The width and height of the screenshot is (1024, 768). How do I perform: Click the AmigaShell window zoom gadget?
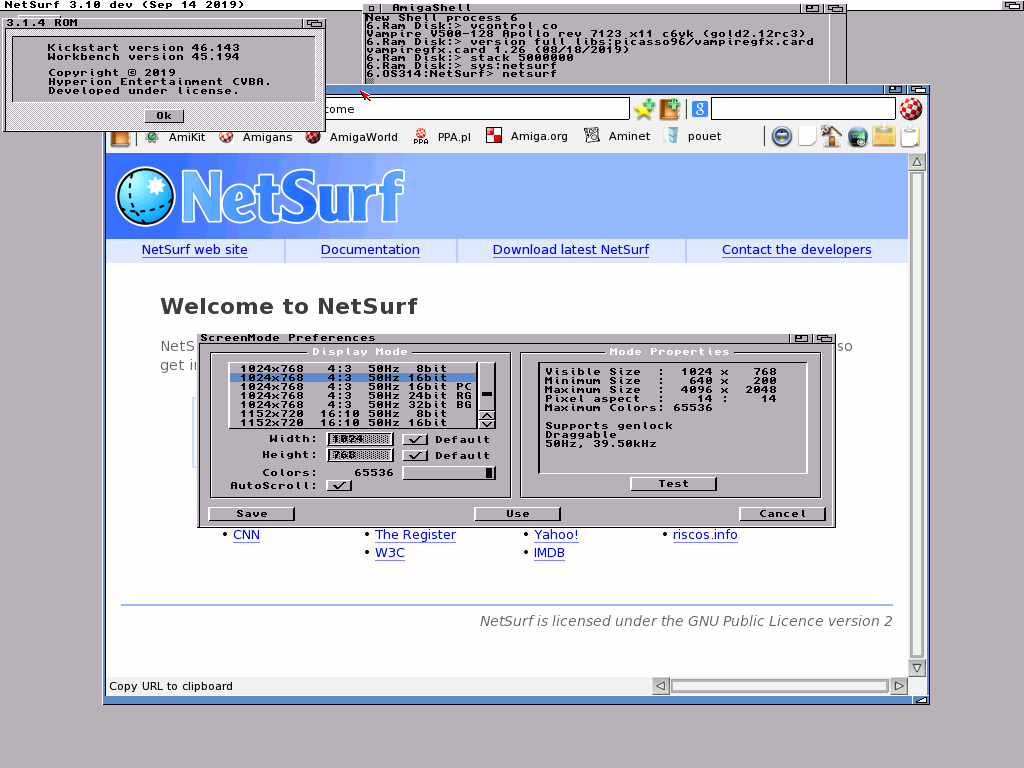click(x=812, y=8)
